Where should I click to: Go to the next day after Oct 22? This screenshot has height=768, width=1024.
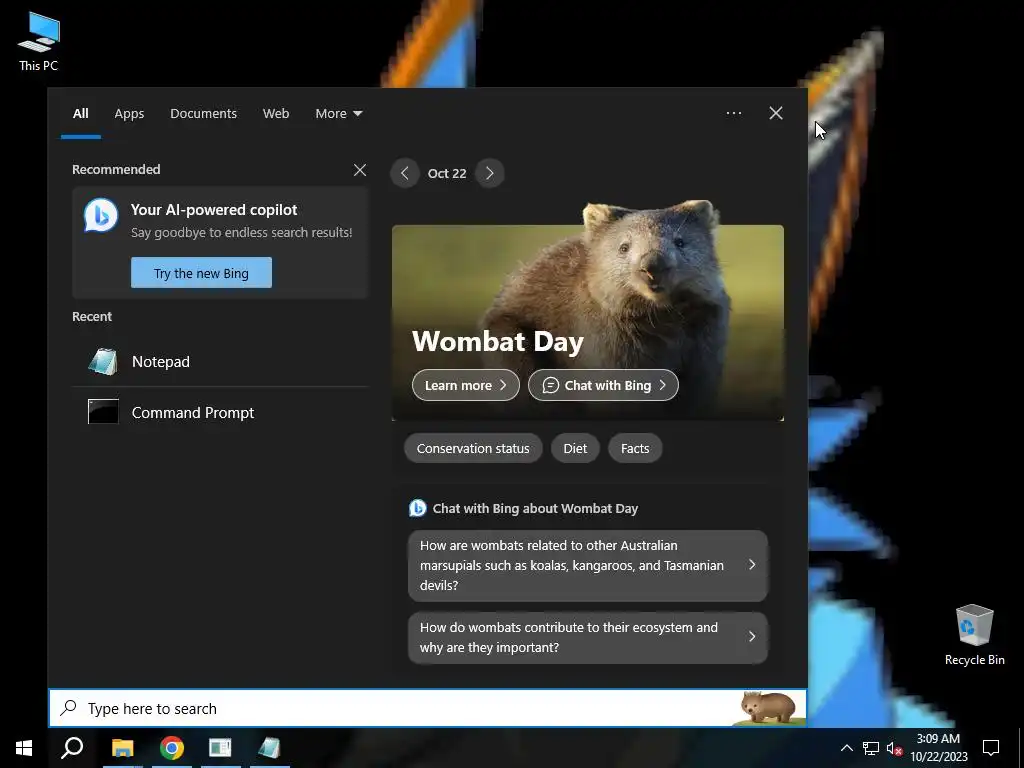[x=490, y=173]
